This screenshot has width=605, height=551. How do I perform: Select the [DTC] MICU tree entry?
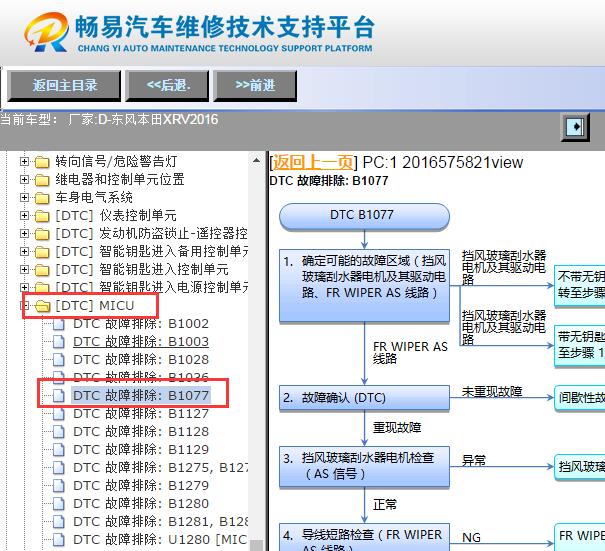pyautogui.click(x=95, y=306)
